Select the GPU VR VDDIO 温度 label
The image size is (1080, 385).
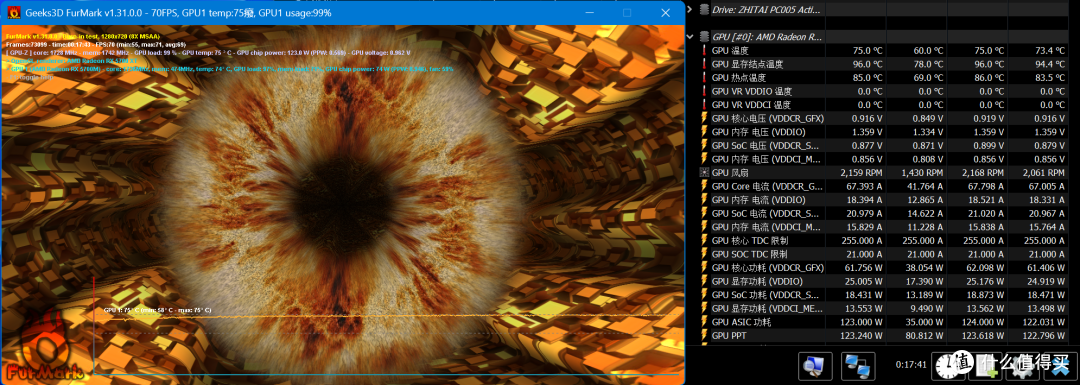752,91
